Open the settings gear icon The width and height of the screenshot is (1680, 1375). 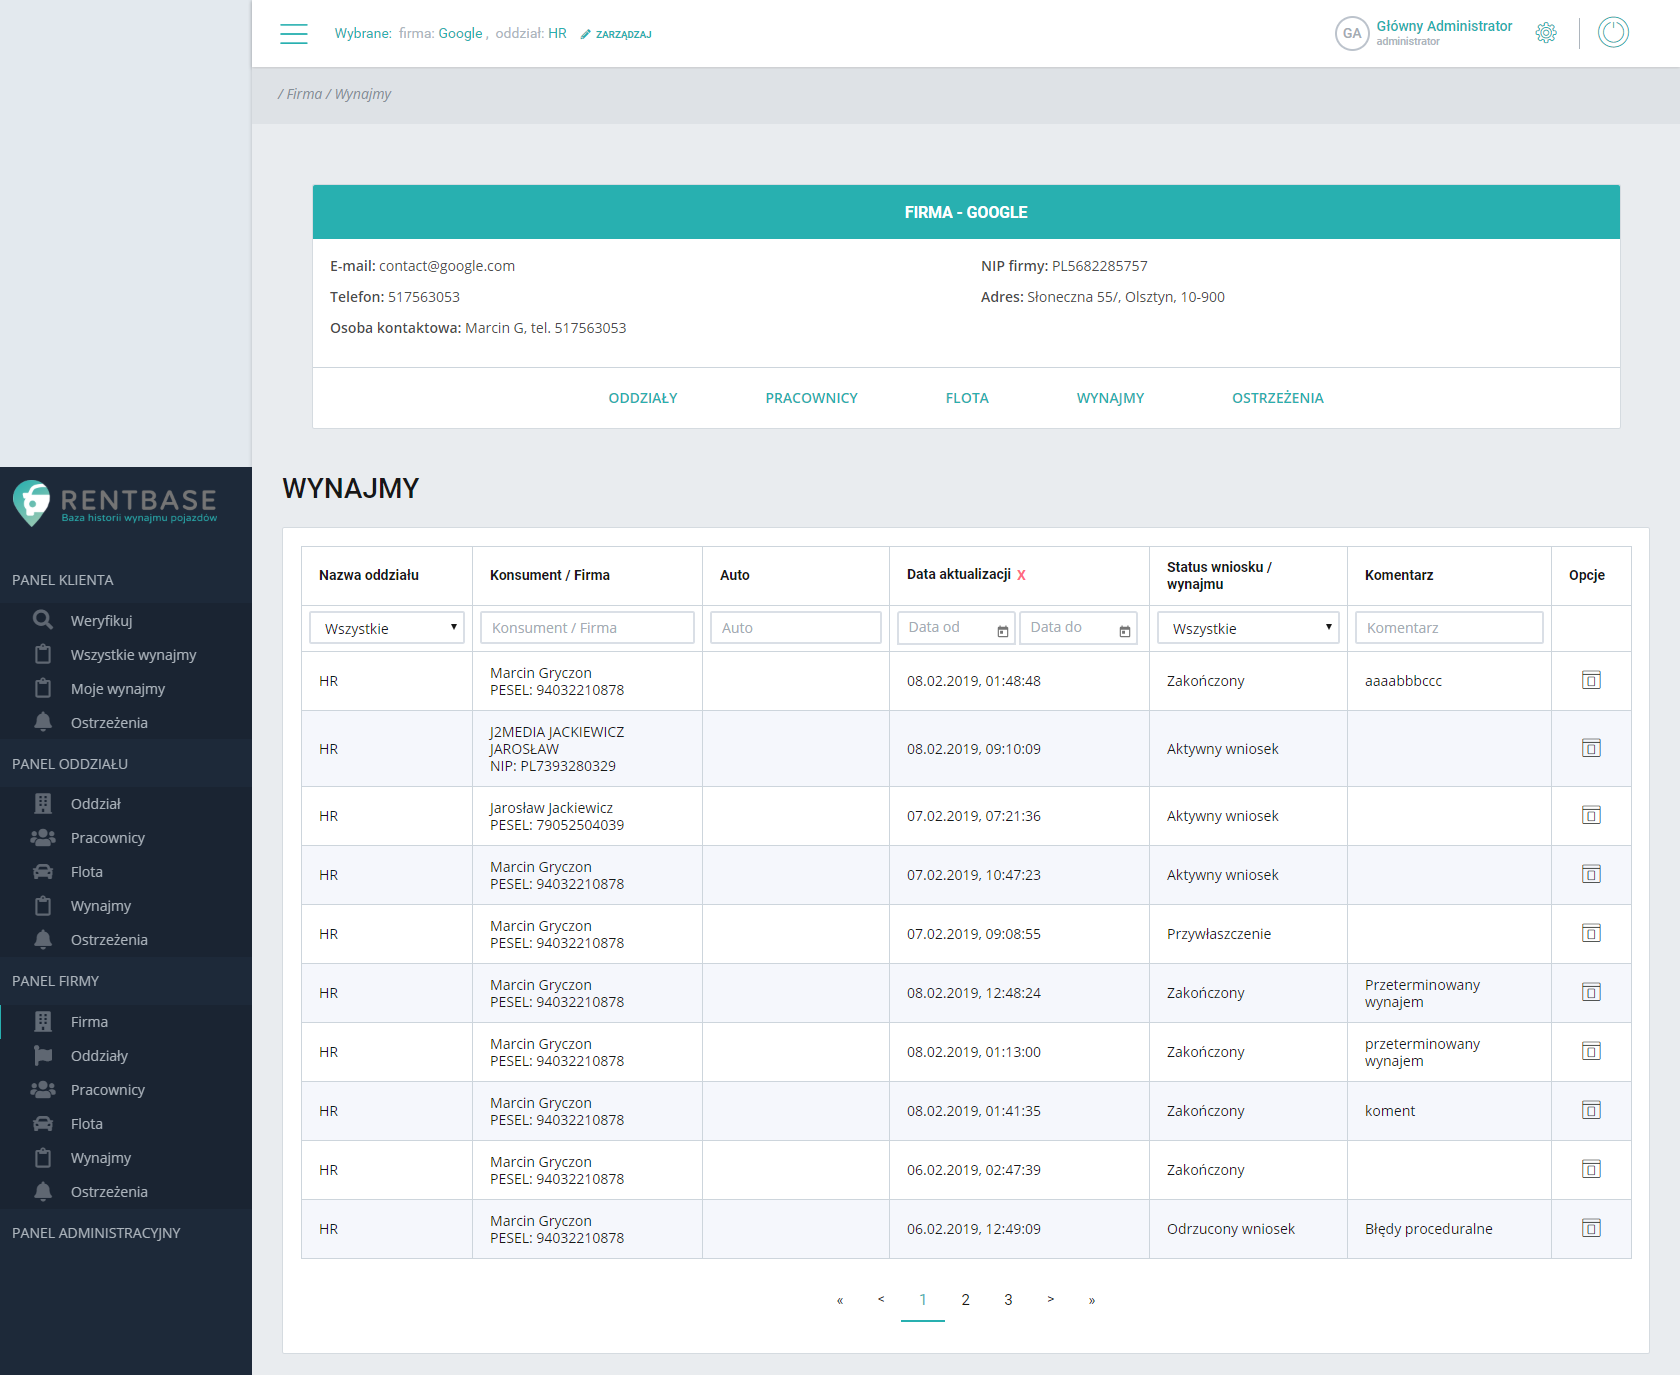(1546, 33)
